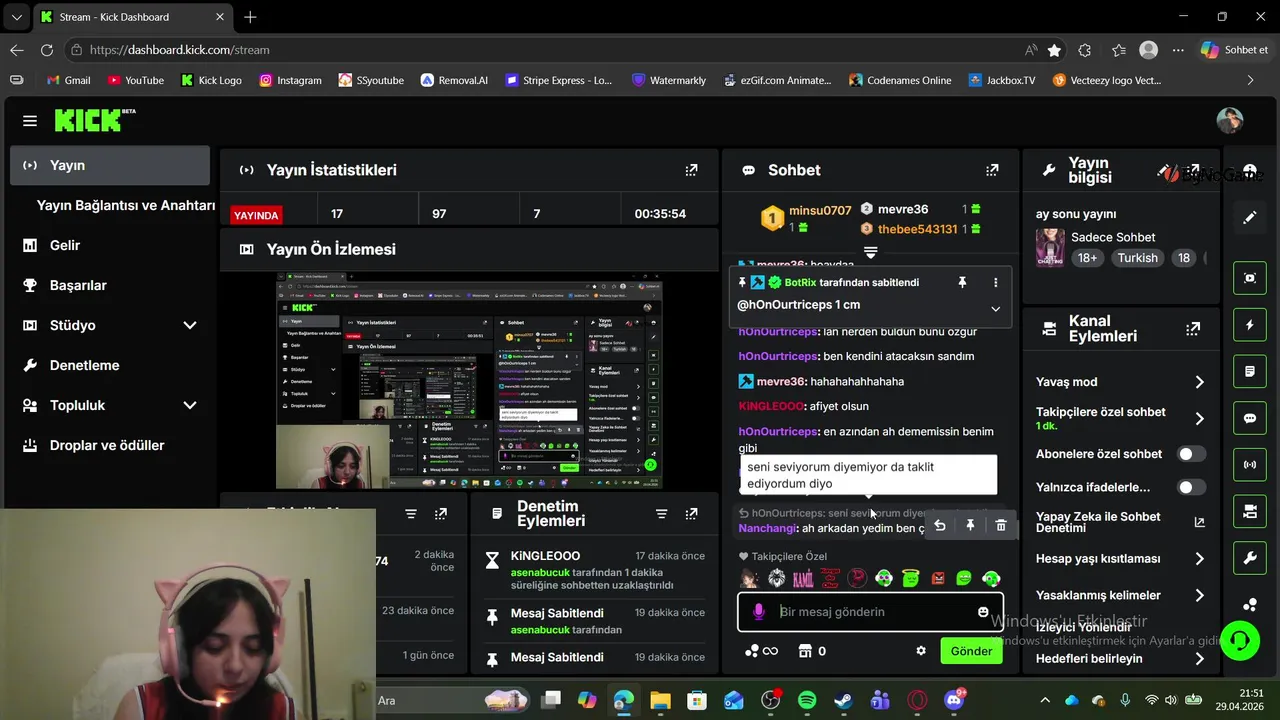Open Yayın Bağlantısı ve Anahtarı page
1280x720 pixels.
[x=125, y=205]
